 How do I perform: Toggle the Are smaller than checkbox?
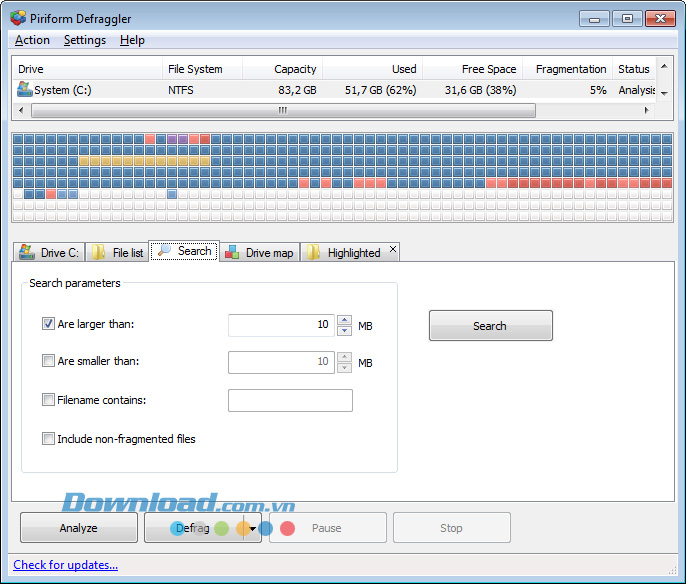point(48,360)
